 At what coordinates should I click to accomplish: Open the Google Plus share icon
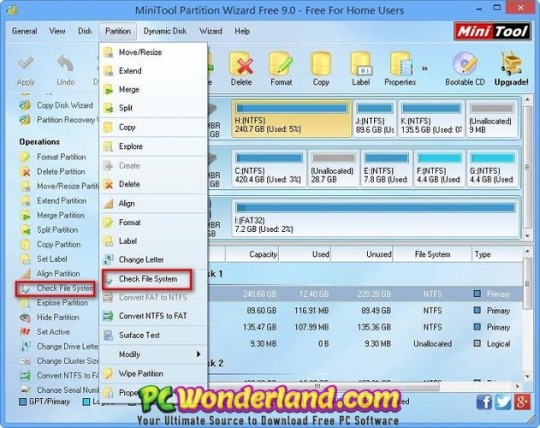pos(522,402)
